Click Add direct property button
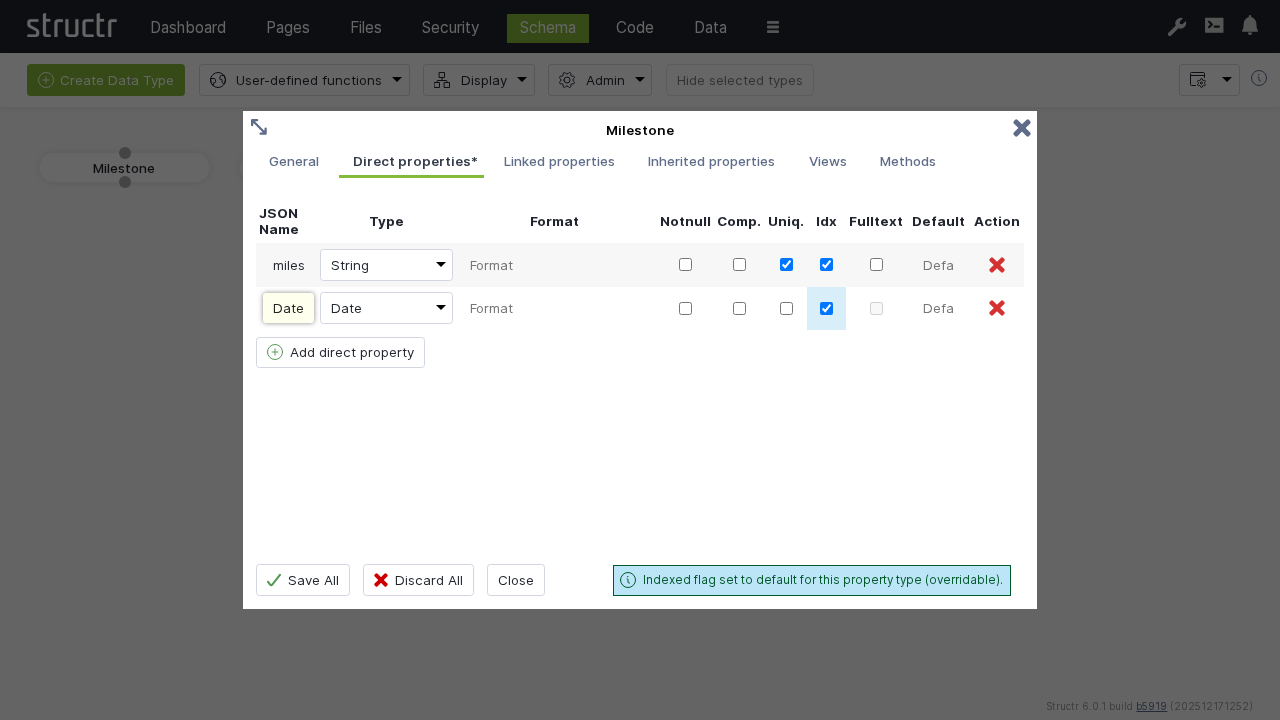The height and width of the screenshot is (720, 1280). [x=340, y=352]
